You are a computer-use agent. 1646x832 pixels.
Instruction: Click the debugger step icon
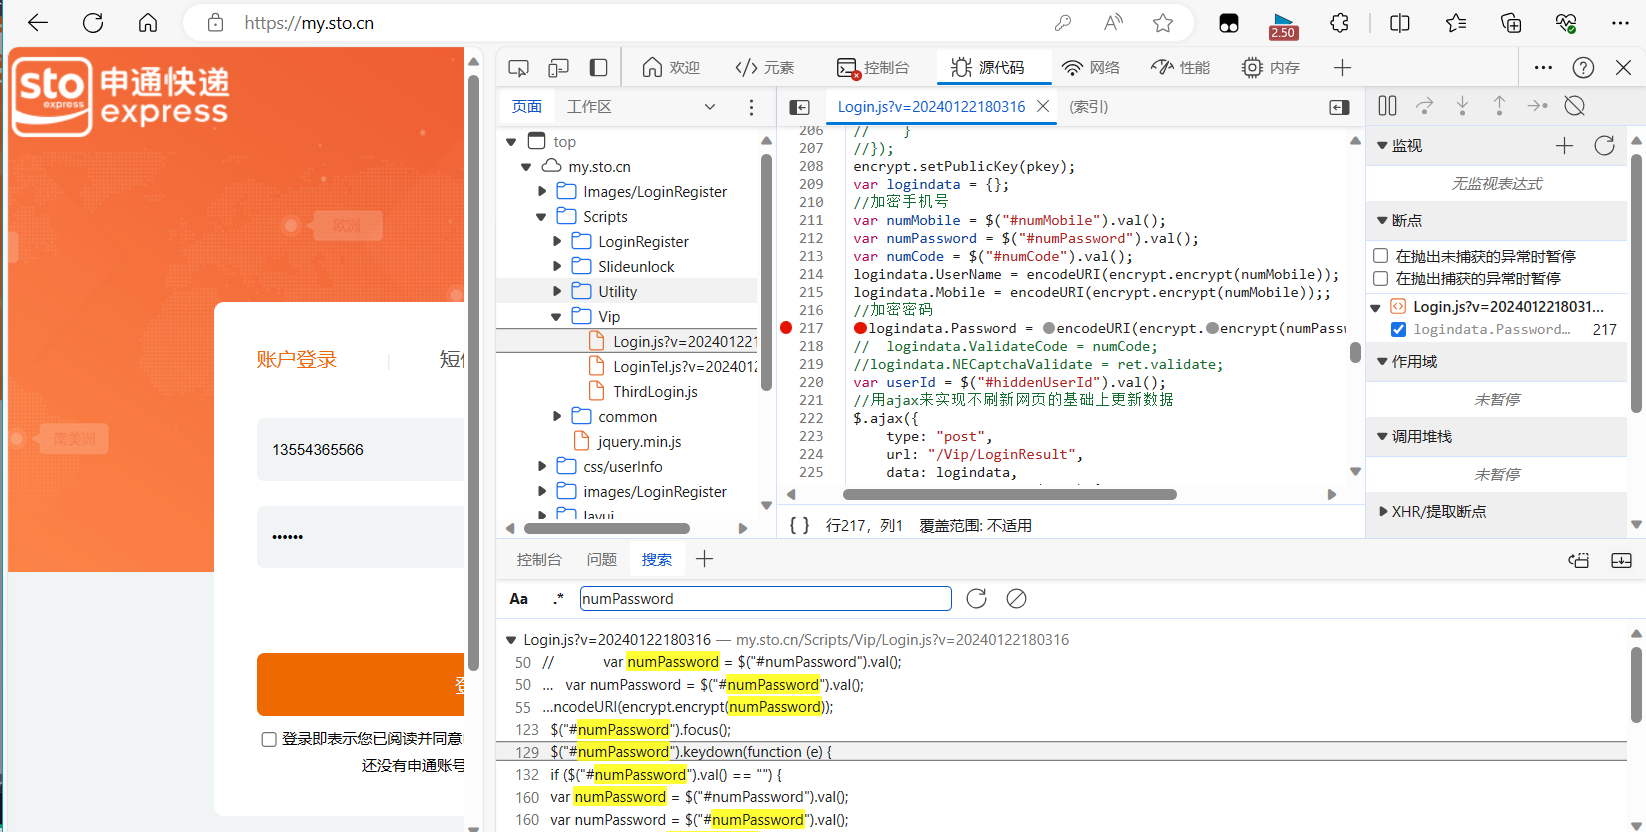pyautogui.click(x=1537, y=106)
